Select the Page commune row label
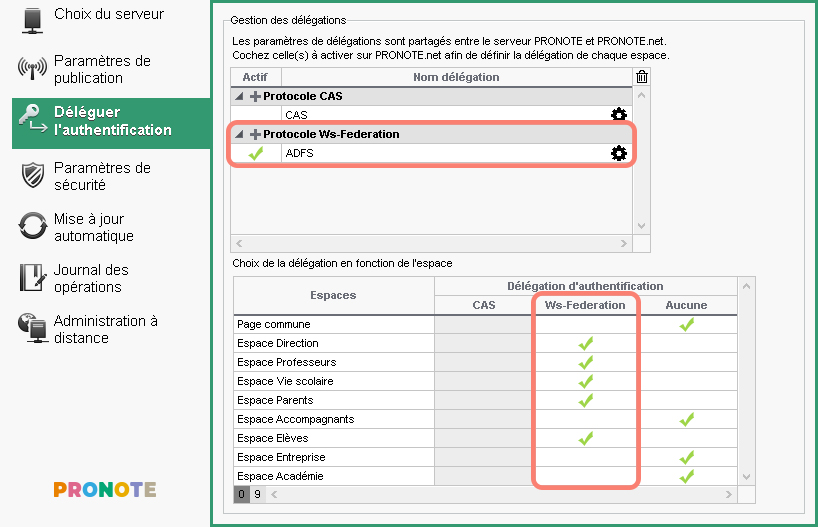Screen dimensions: 818x527 [x=273, y=325]
